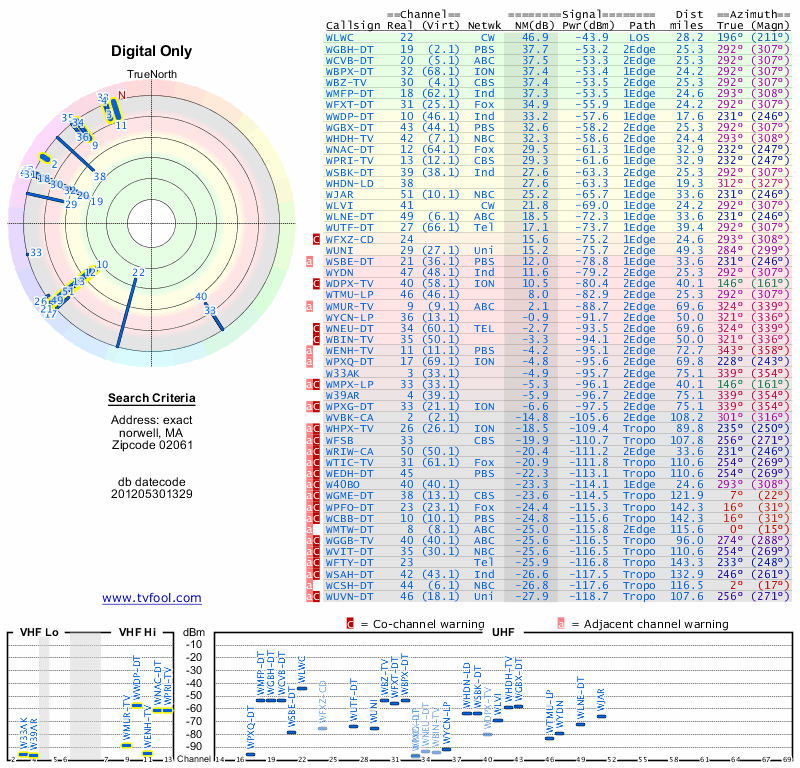
Task: Click the WCVB-DT callsign in the table
Action: pos(349,60)
